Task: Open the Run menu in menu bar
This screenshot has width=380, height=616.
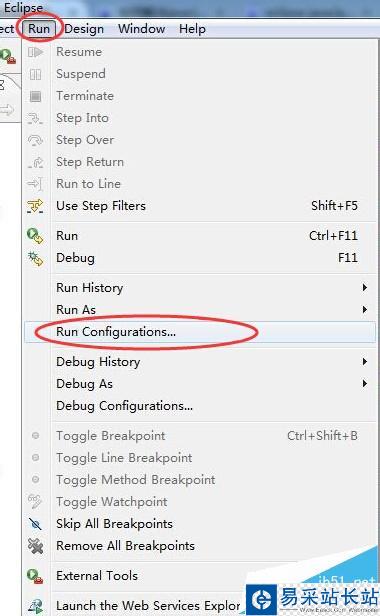Action: [39, 29]
